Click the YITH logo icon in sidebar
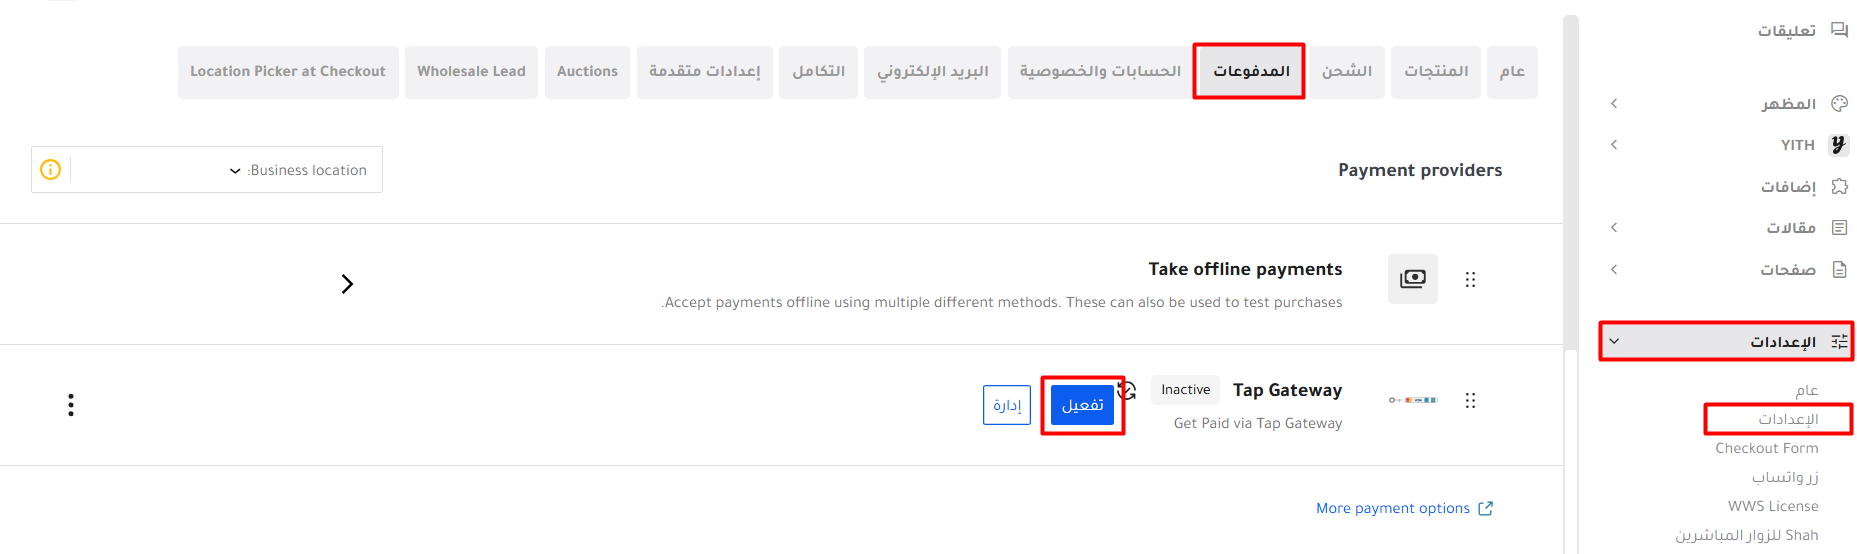 coord(1838,145)
